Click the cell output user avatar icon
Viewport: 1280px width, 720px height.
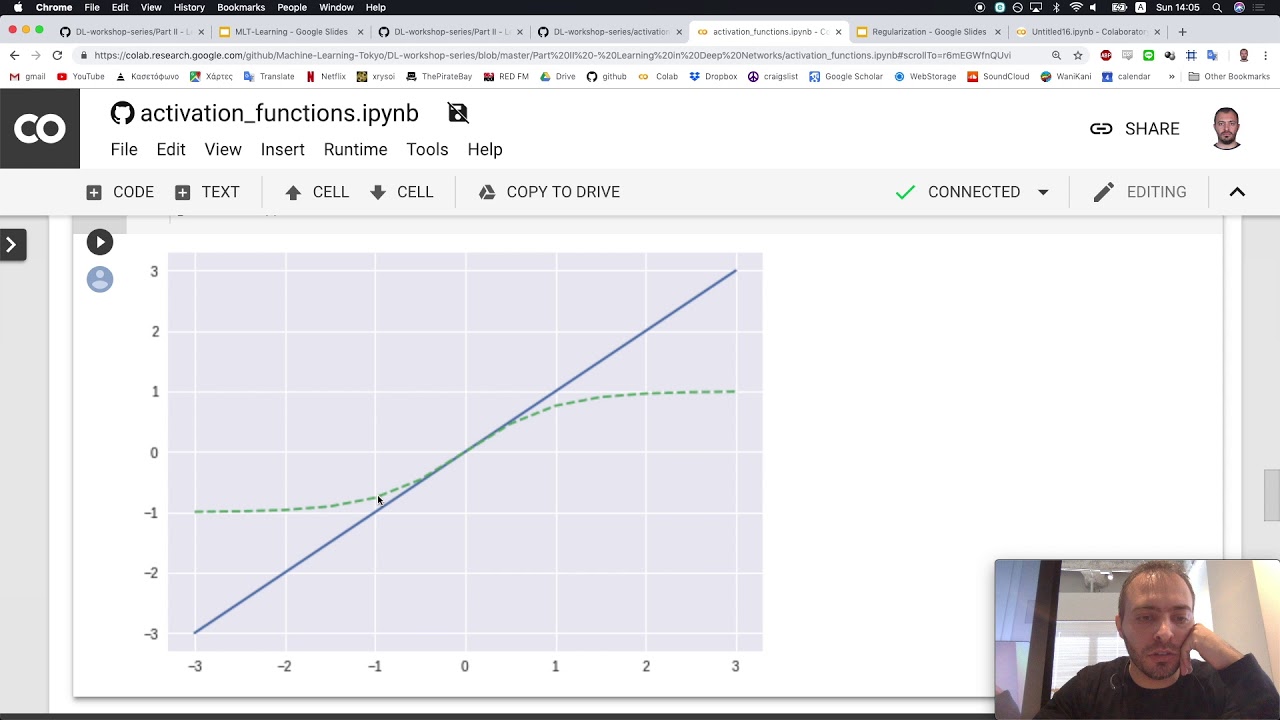[x=100, y=279]
